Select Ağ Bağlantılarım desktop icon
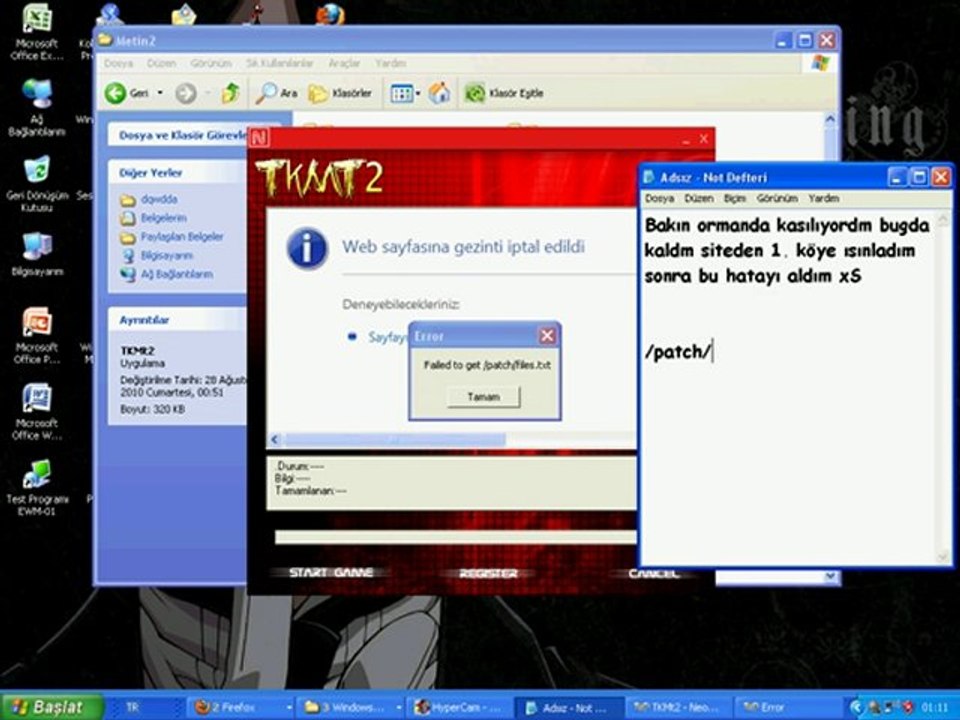960x720 pixels. 36,108
